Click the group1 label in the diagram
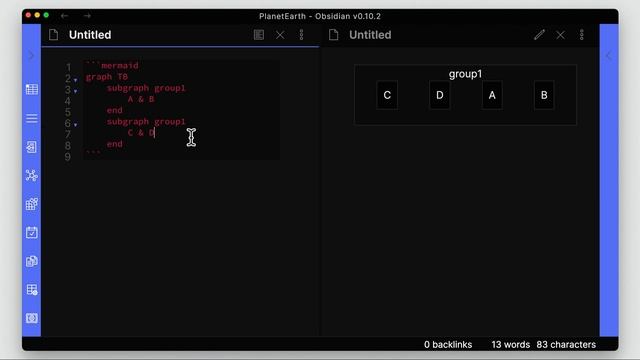640x360 pixels. [x=465, y=74]
